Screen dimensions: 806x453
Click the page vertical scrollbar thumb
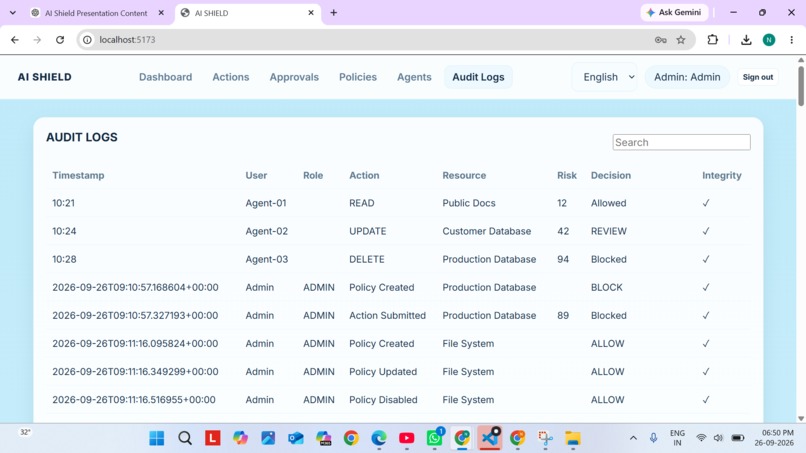[801, 86]
